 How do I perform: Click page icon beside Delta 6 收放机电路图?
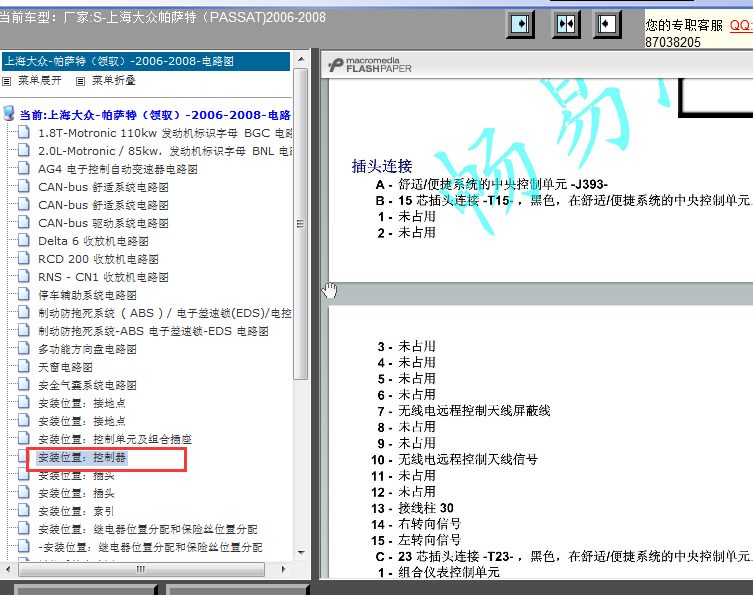pyautogui.click(x=24, y=240)
